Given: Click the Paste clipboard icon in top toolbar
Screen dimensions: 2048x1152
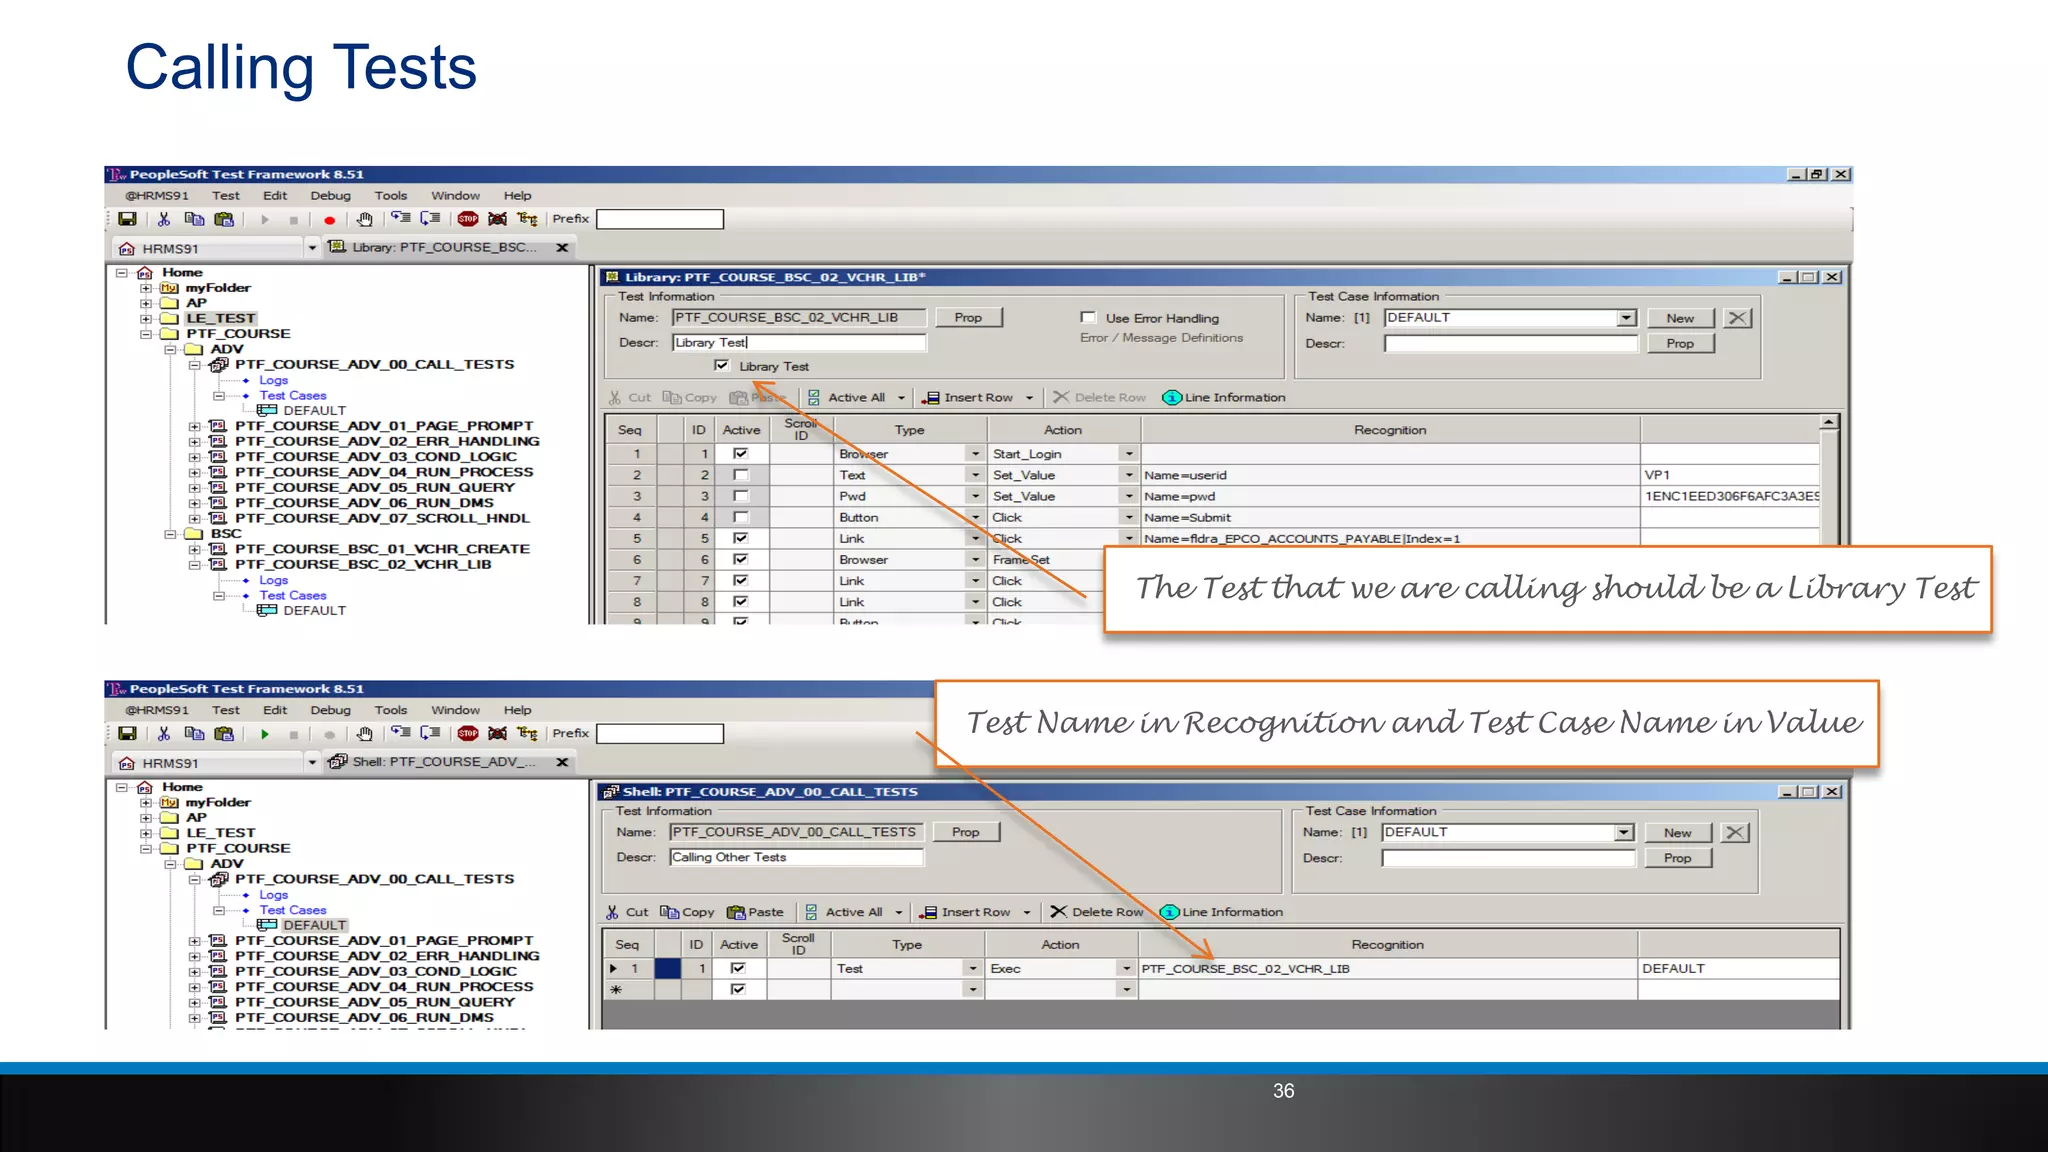Looking at the screenshot, I should (224, 219).
